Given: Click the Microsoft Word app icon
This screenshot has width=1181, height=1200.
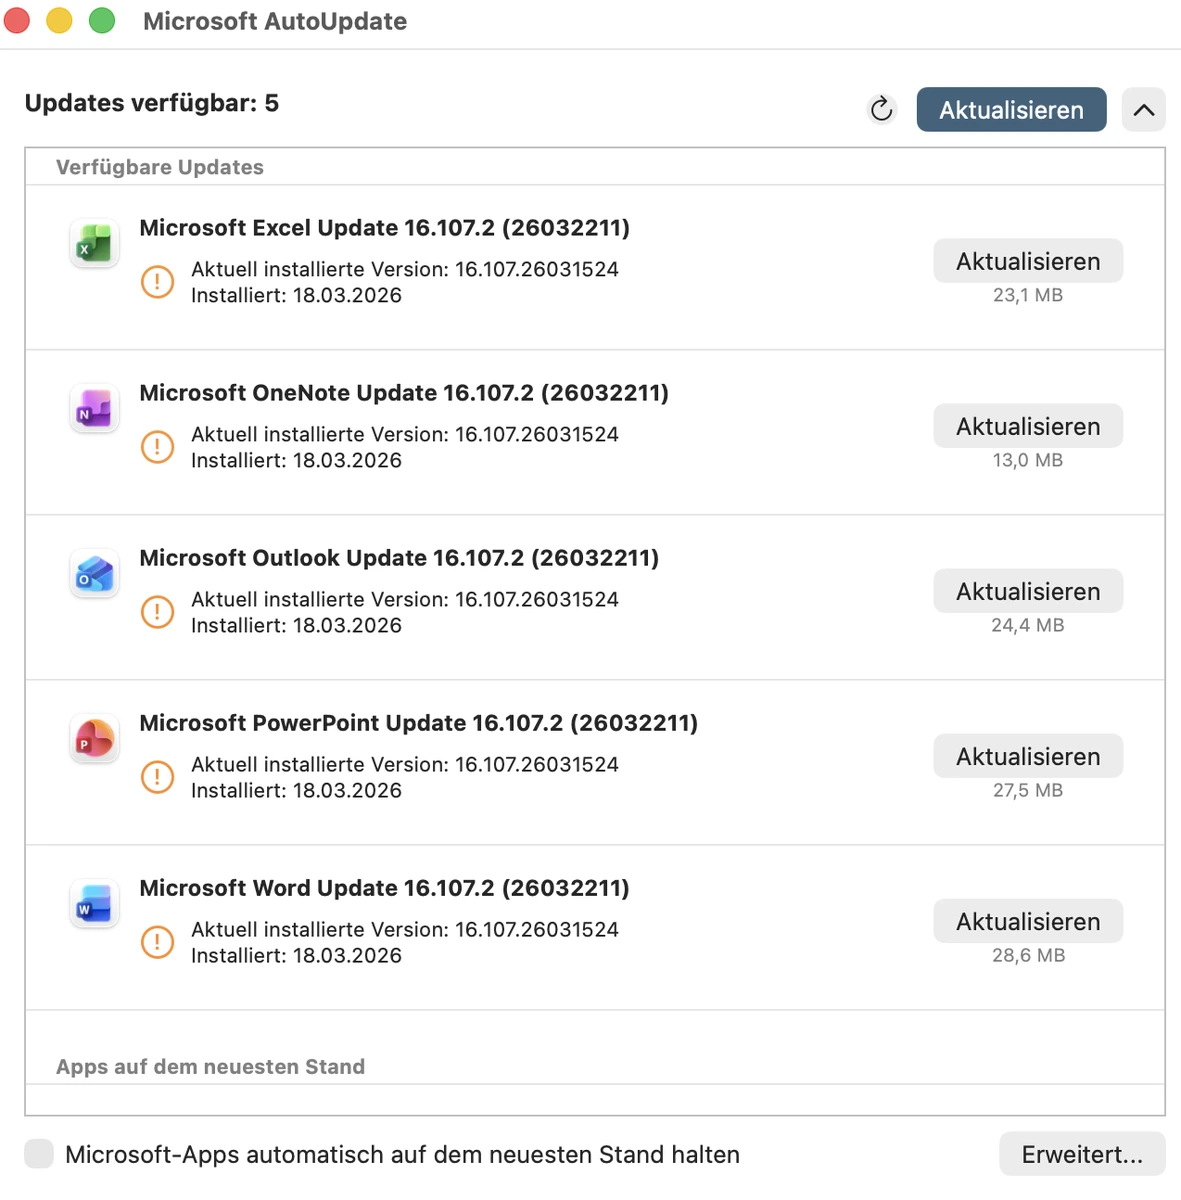Looking at the screenshot, I should (x=94, y=904).
